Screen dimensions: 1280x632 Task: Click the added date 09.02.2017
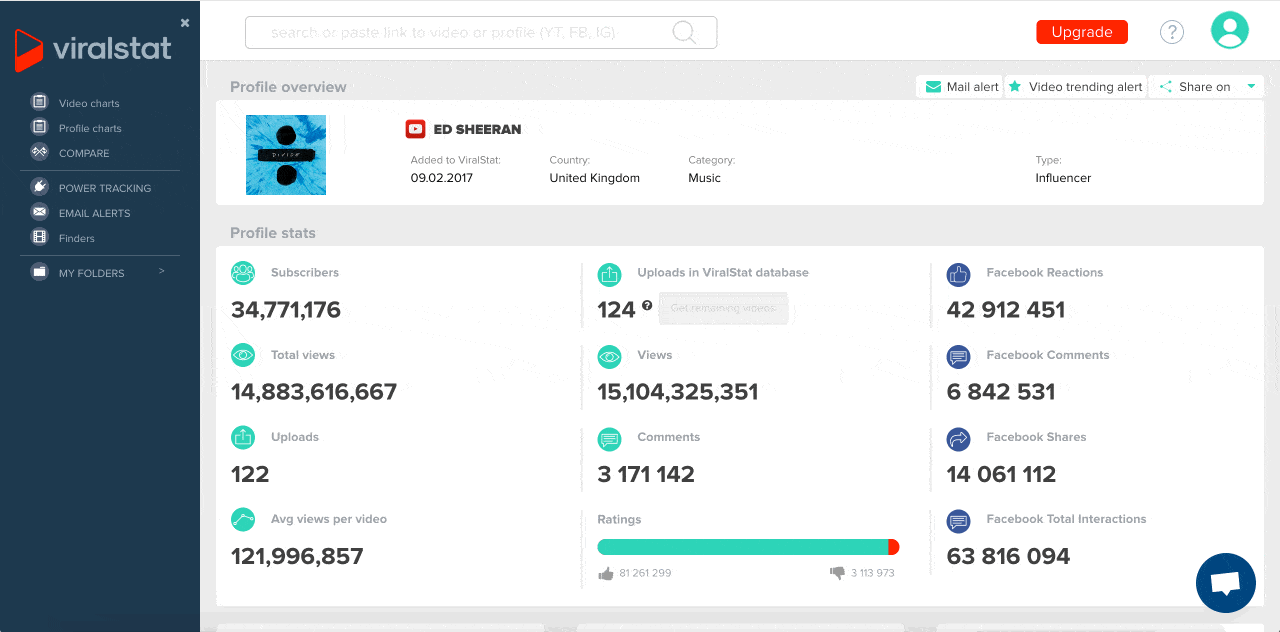click(x=441, y=178)
